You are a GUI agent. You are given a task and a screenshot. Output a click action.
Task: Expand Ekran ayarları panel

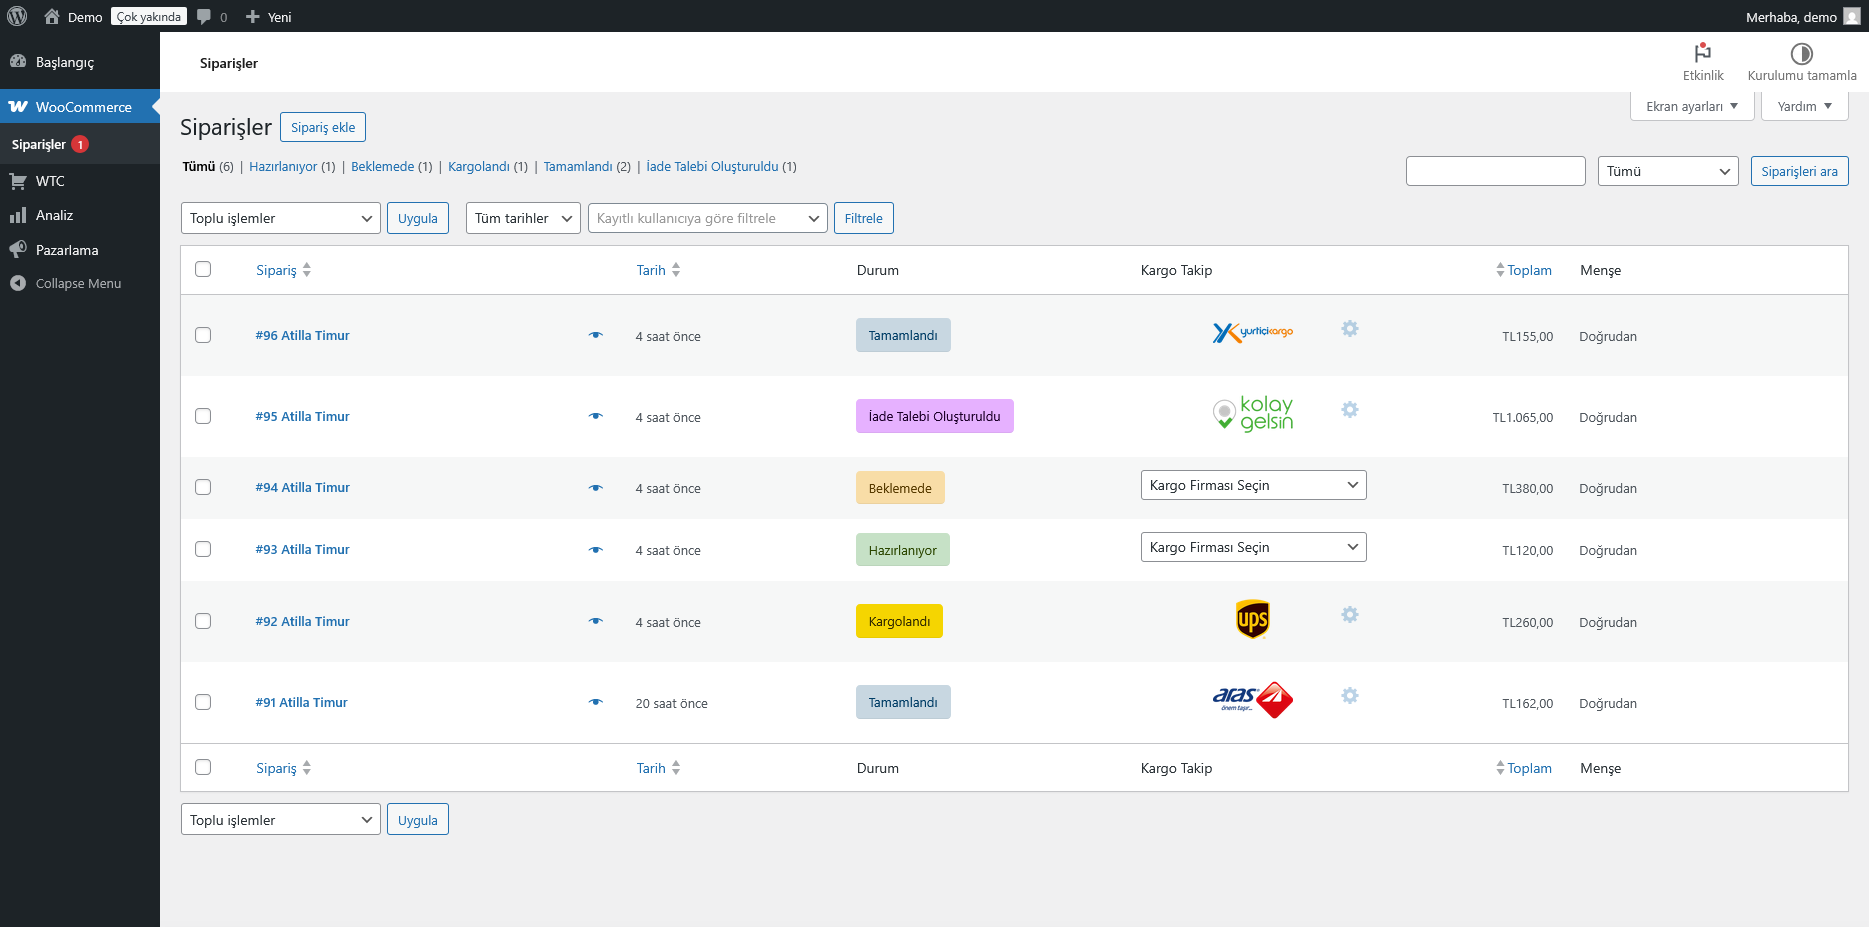pyautogui.click(x=1692, y=106)
